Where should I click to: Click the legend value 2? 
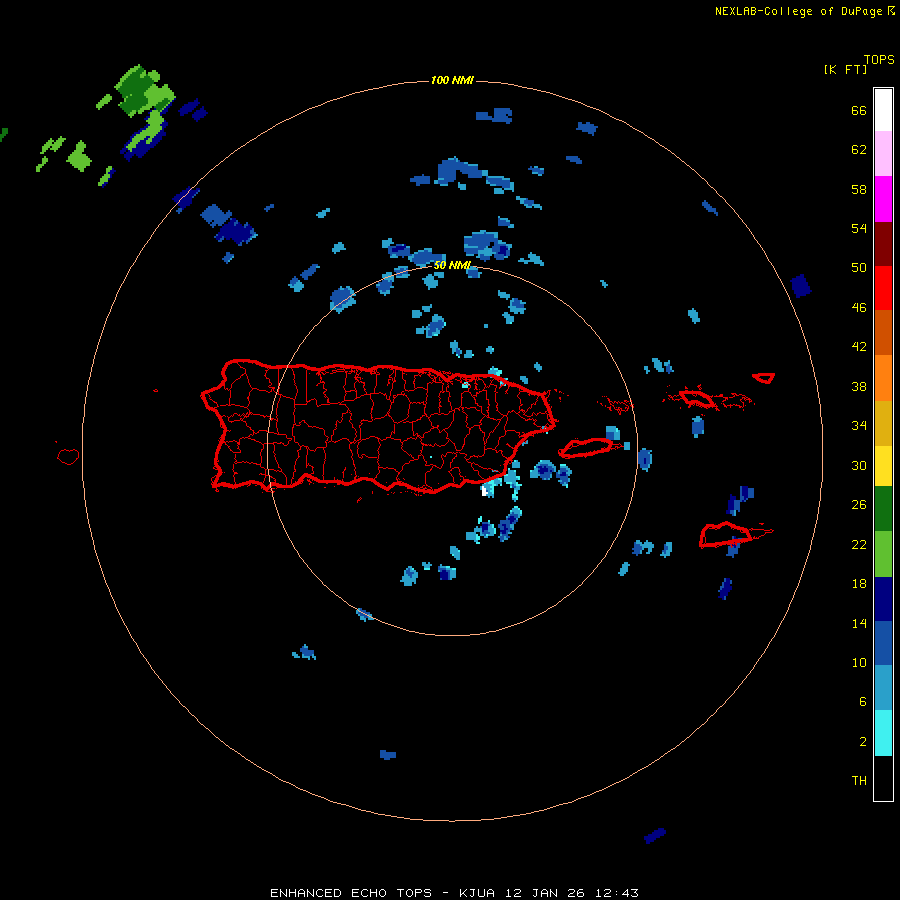(862, 742)
